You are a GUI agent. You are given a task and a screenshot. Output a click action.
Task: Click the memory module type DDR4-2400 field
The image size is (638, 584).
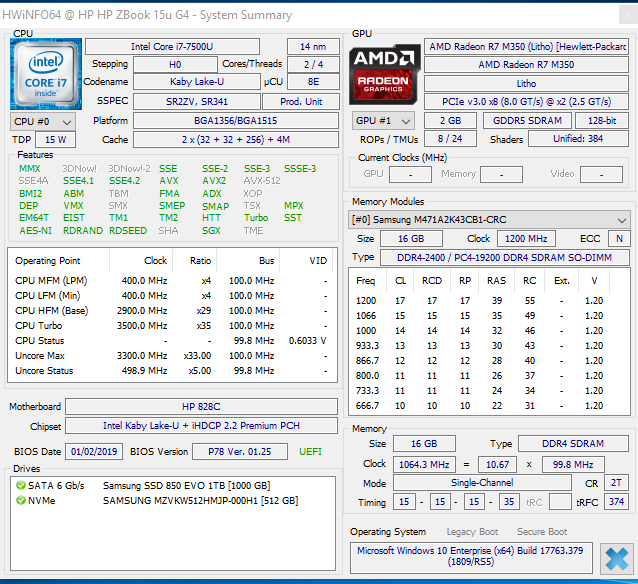tap(505, 258)
